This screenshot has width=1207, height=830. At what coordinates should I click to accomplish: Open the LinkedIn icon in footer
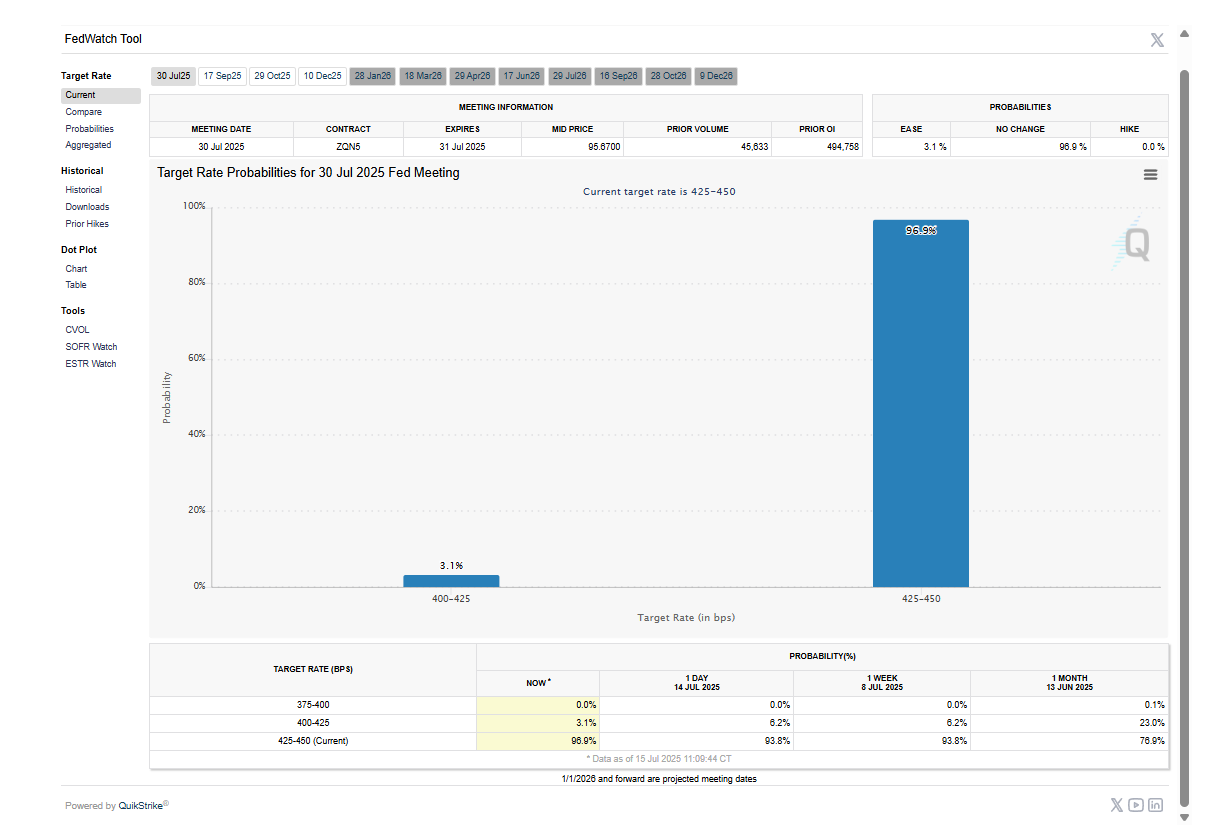(x=1155, y=805)
